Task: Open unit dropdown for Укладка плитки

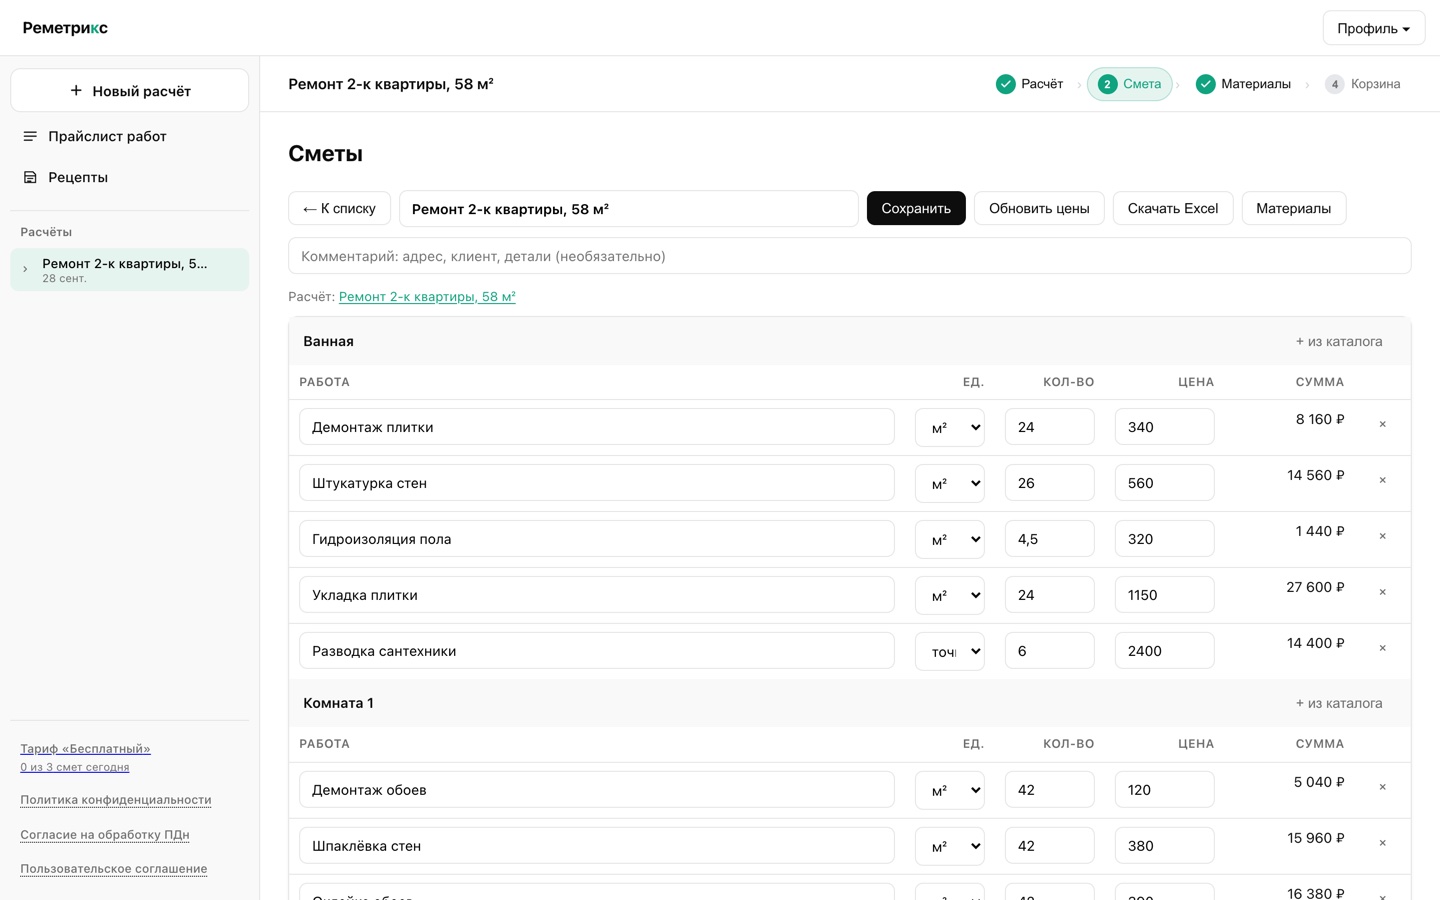Action: (x=950, y=595)
